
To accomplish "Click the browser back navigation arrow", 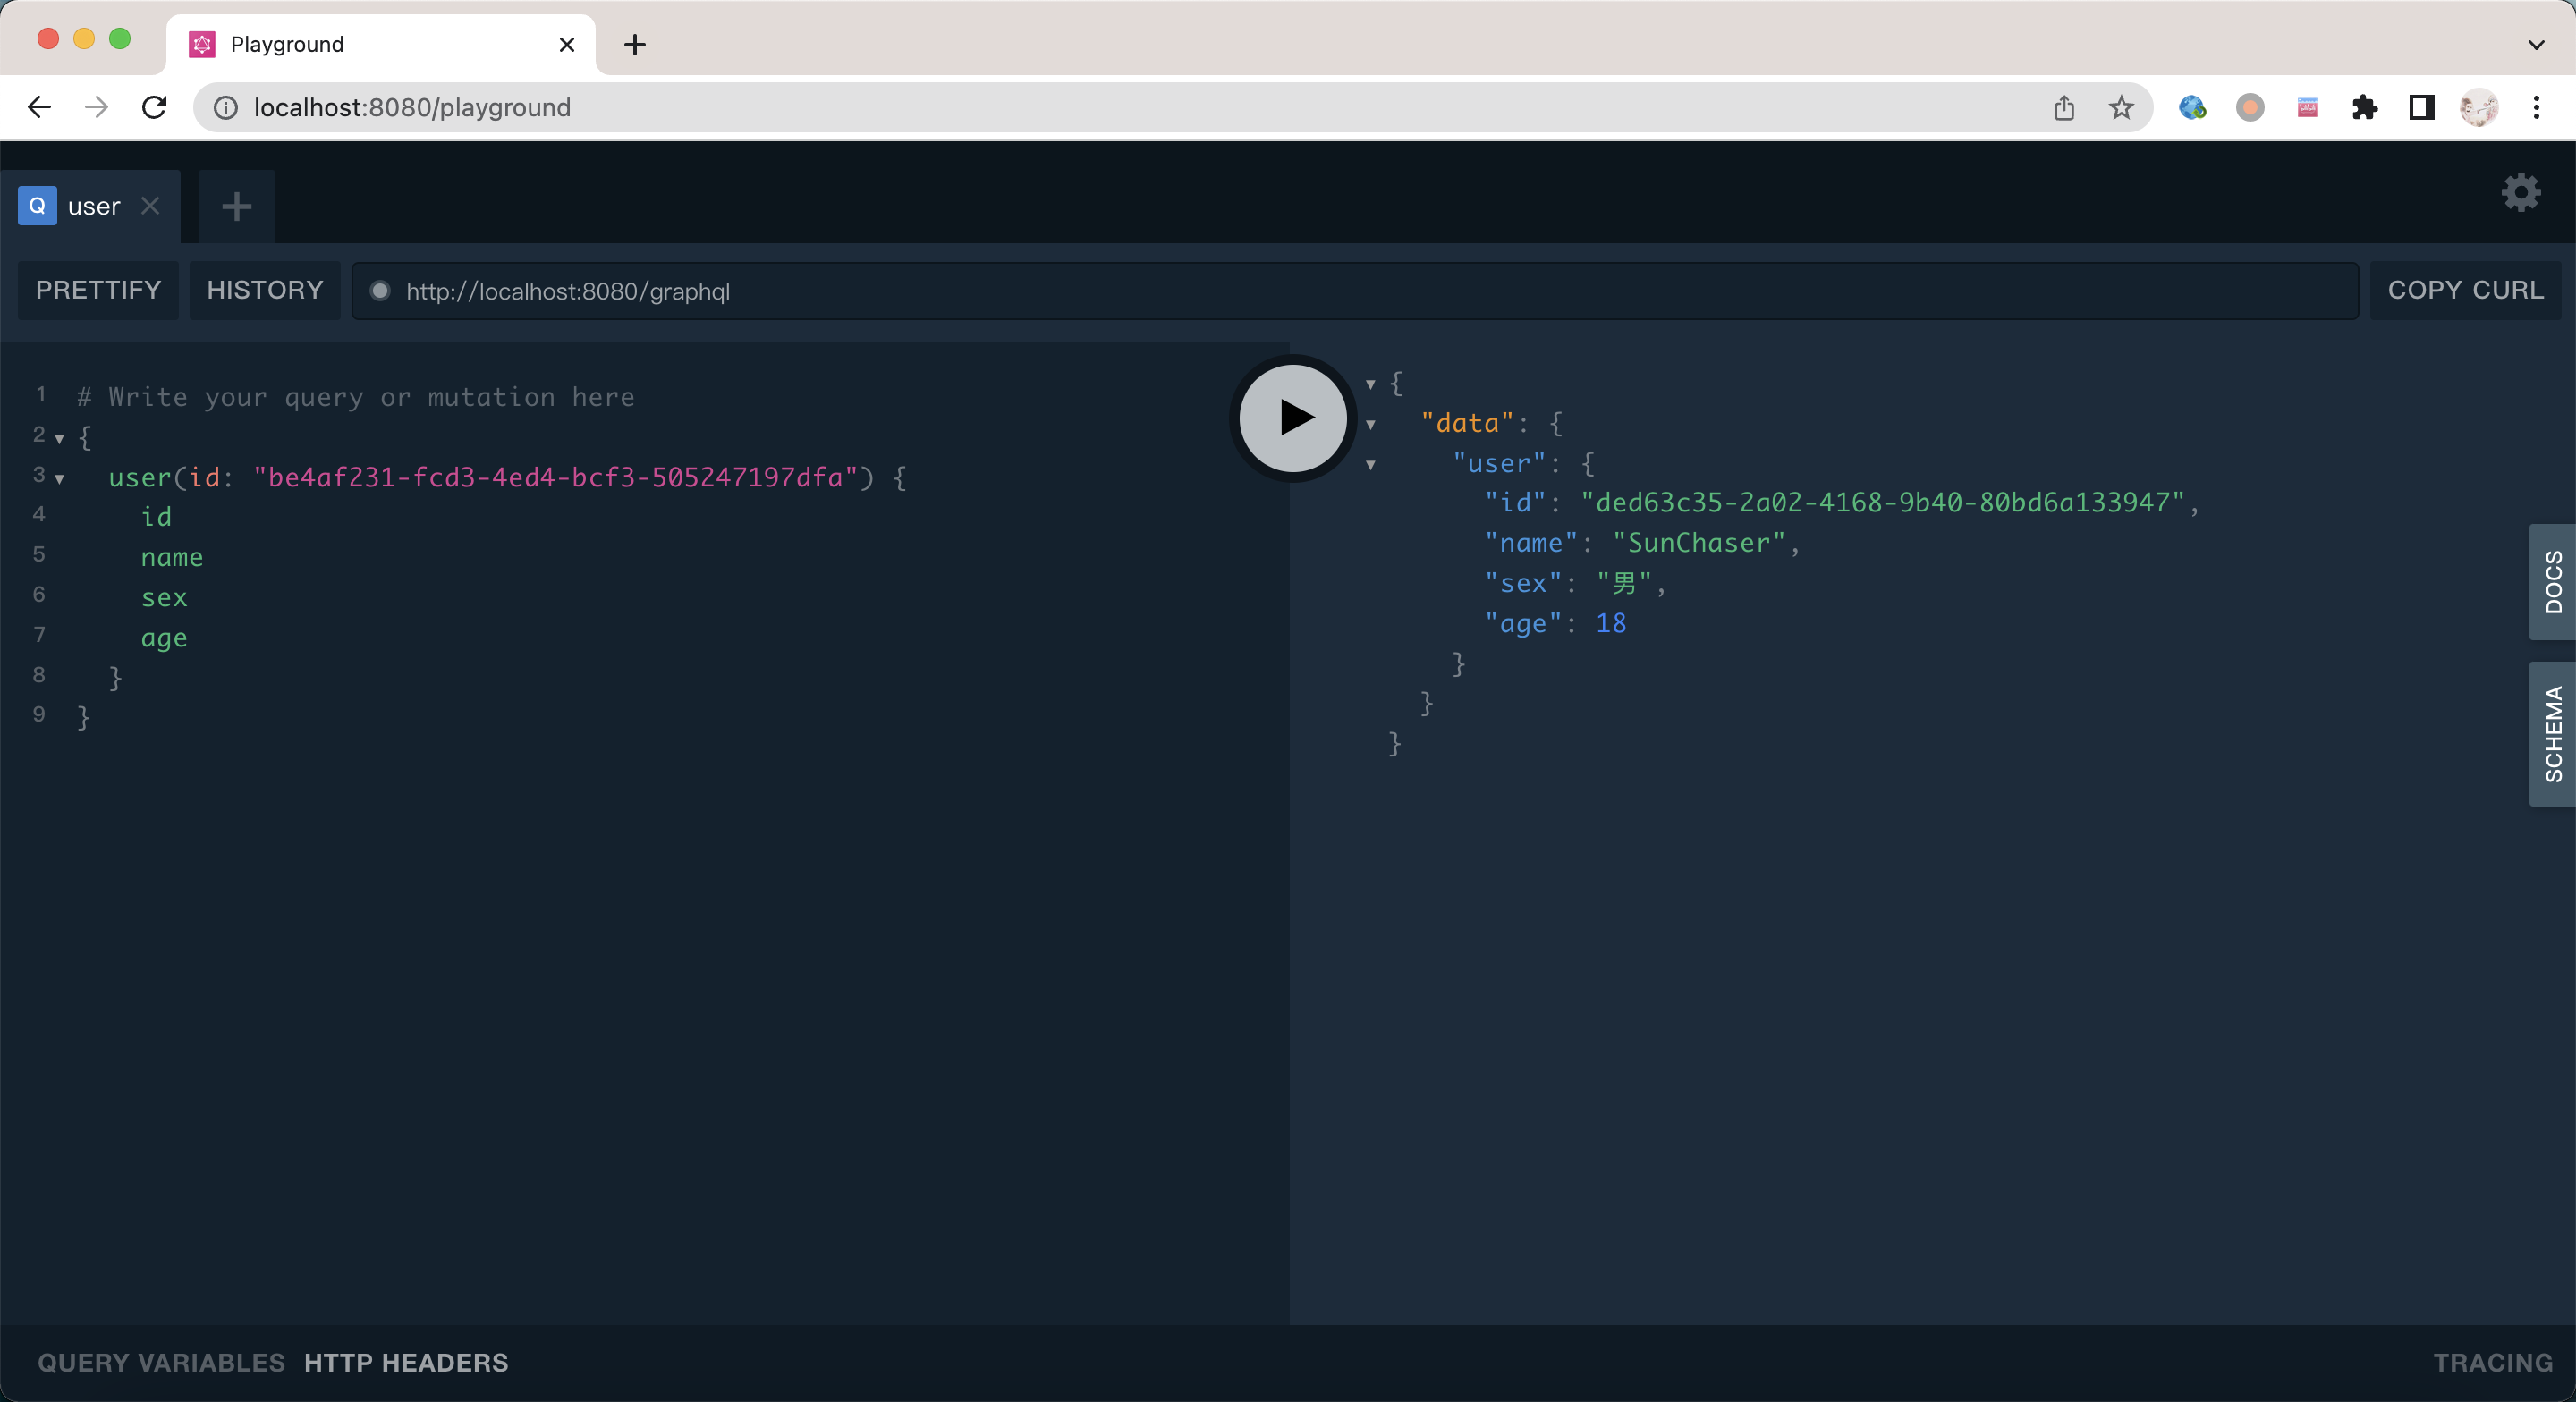I will (x=39, y=106).
